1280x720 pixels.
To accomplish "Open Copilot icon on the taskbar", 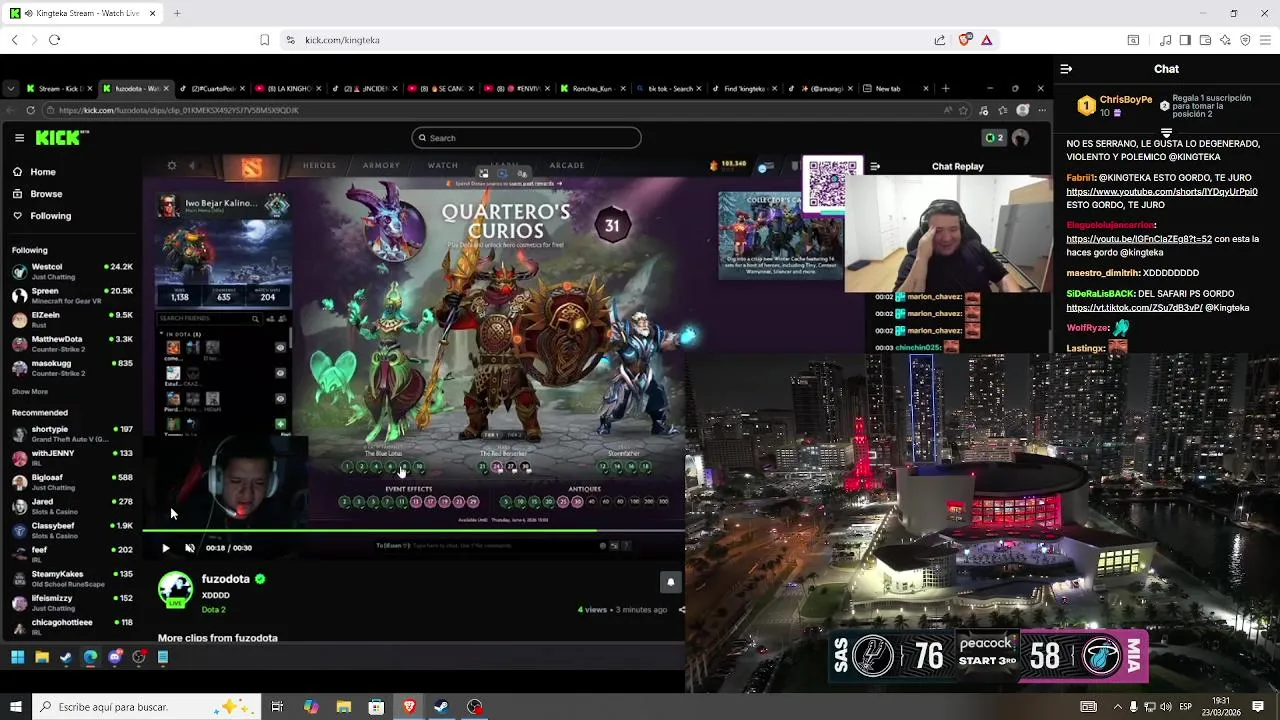I will (311, 707).
